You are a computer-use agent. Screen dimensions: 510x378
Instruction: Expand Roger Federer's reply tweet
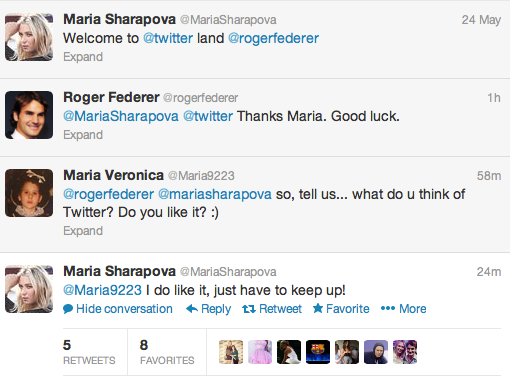pos(83,135)
